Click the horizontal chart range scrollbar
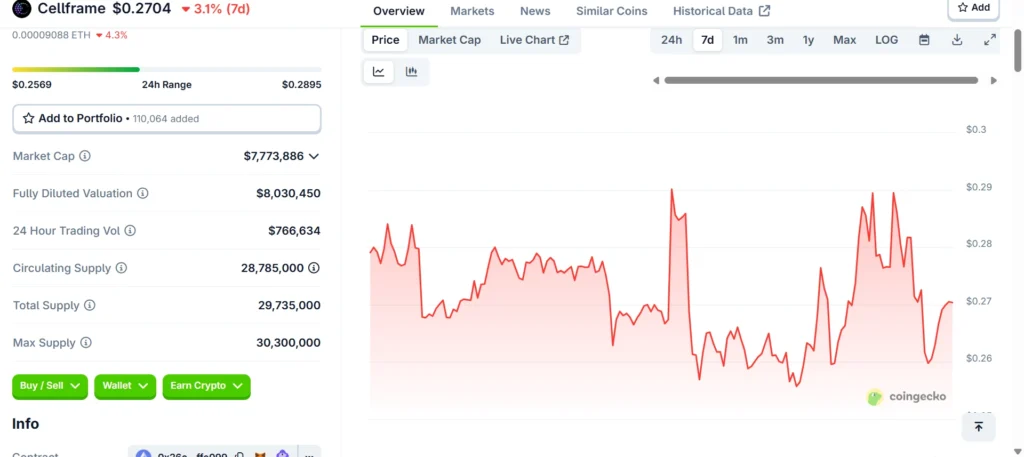Viewport: 1024px width, 457px height. coord(821,80)
